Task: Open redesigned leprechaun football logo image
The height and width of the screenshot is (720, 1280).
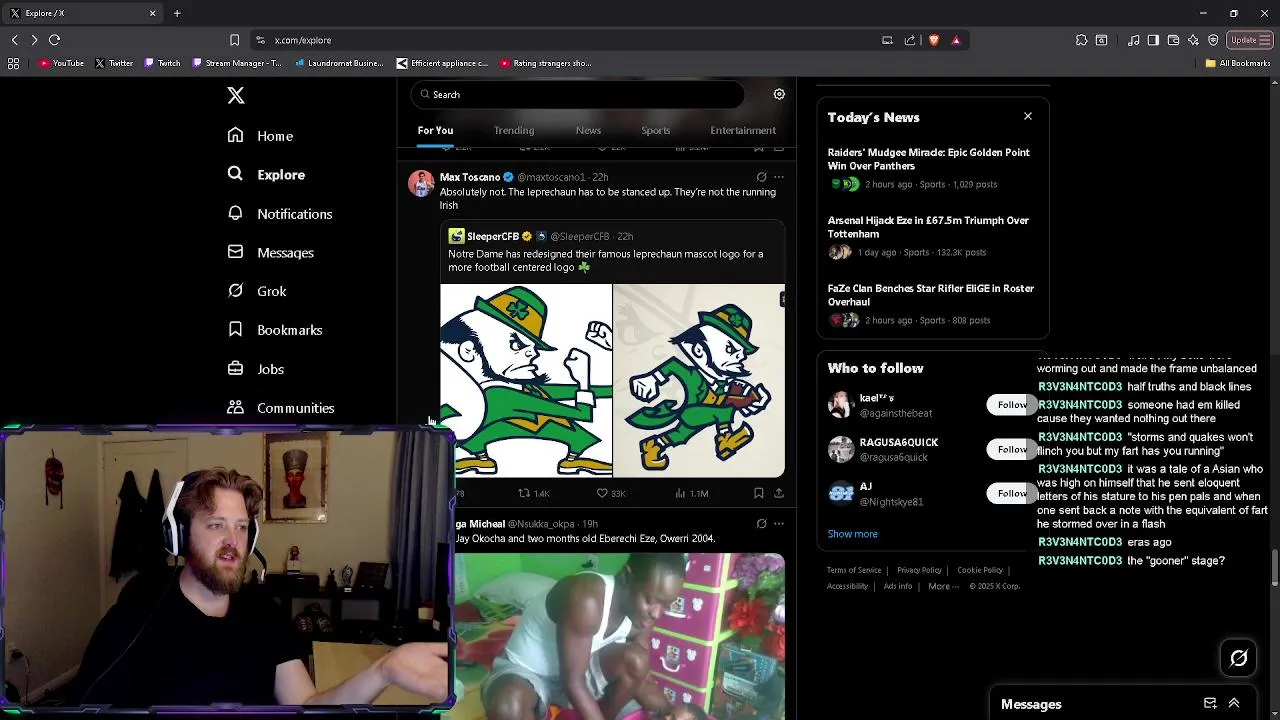Action: tap(699, 381)
